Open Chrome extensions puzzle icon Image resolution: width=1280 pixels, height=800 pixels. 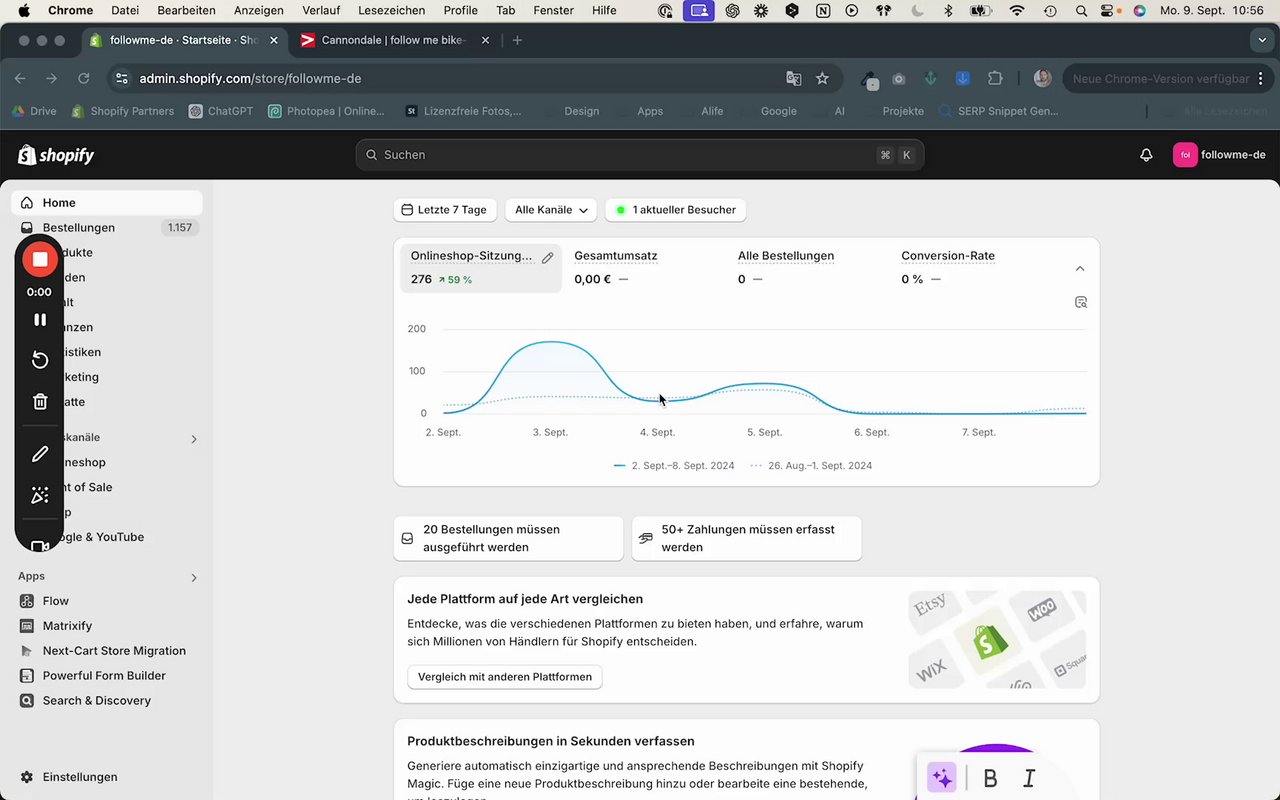pos(994,78)
